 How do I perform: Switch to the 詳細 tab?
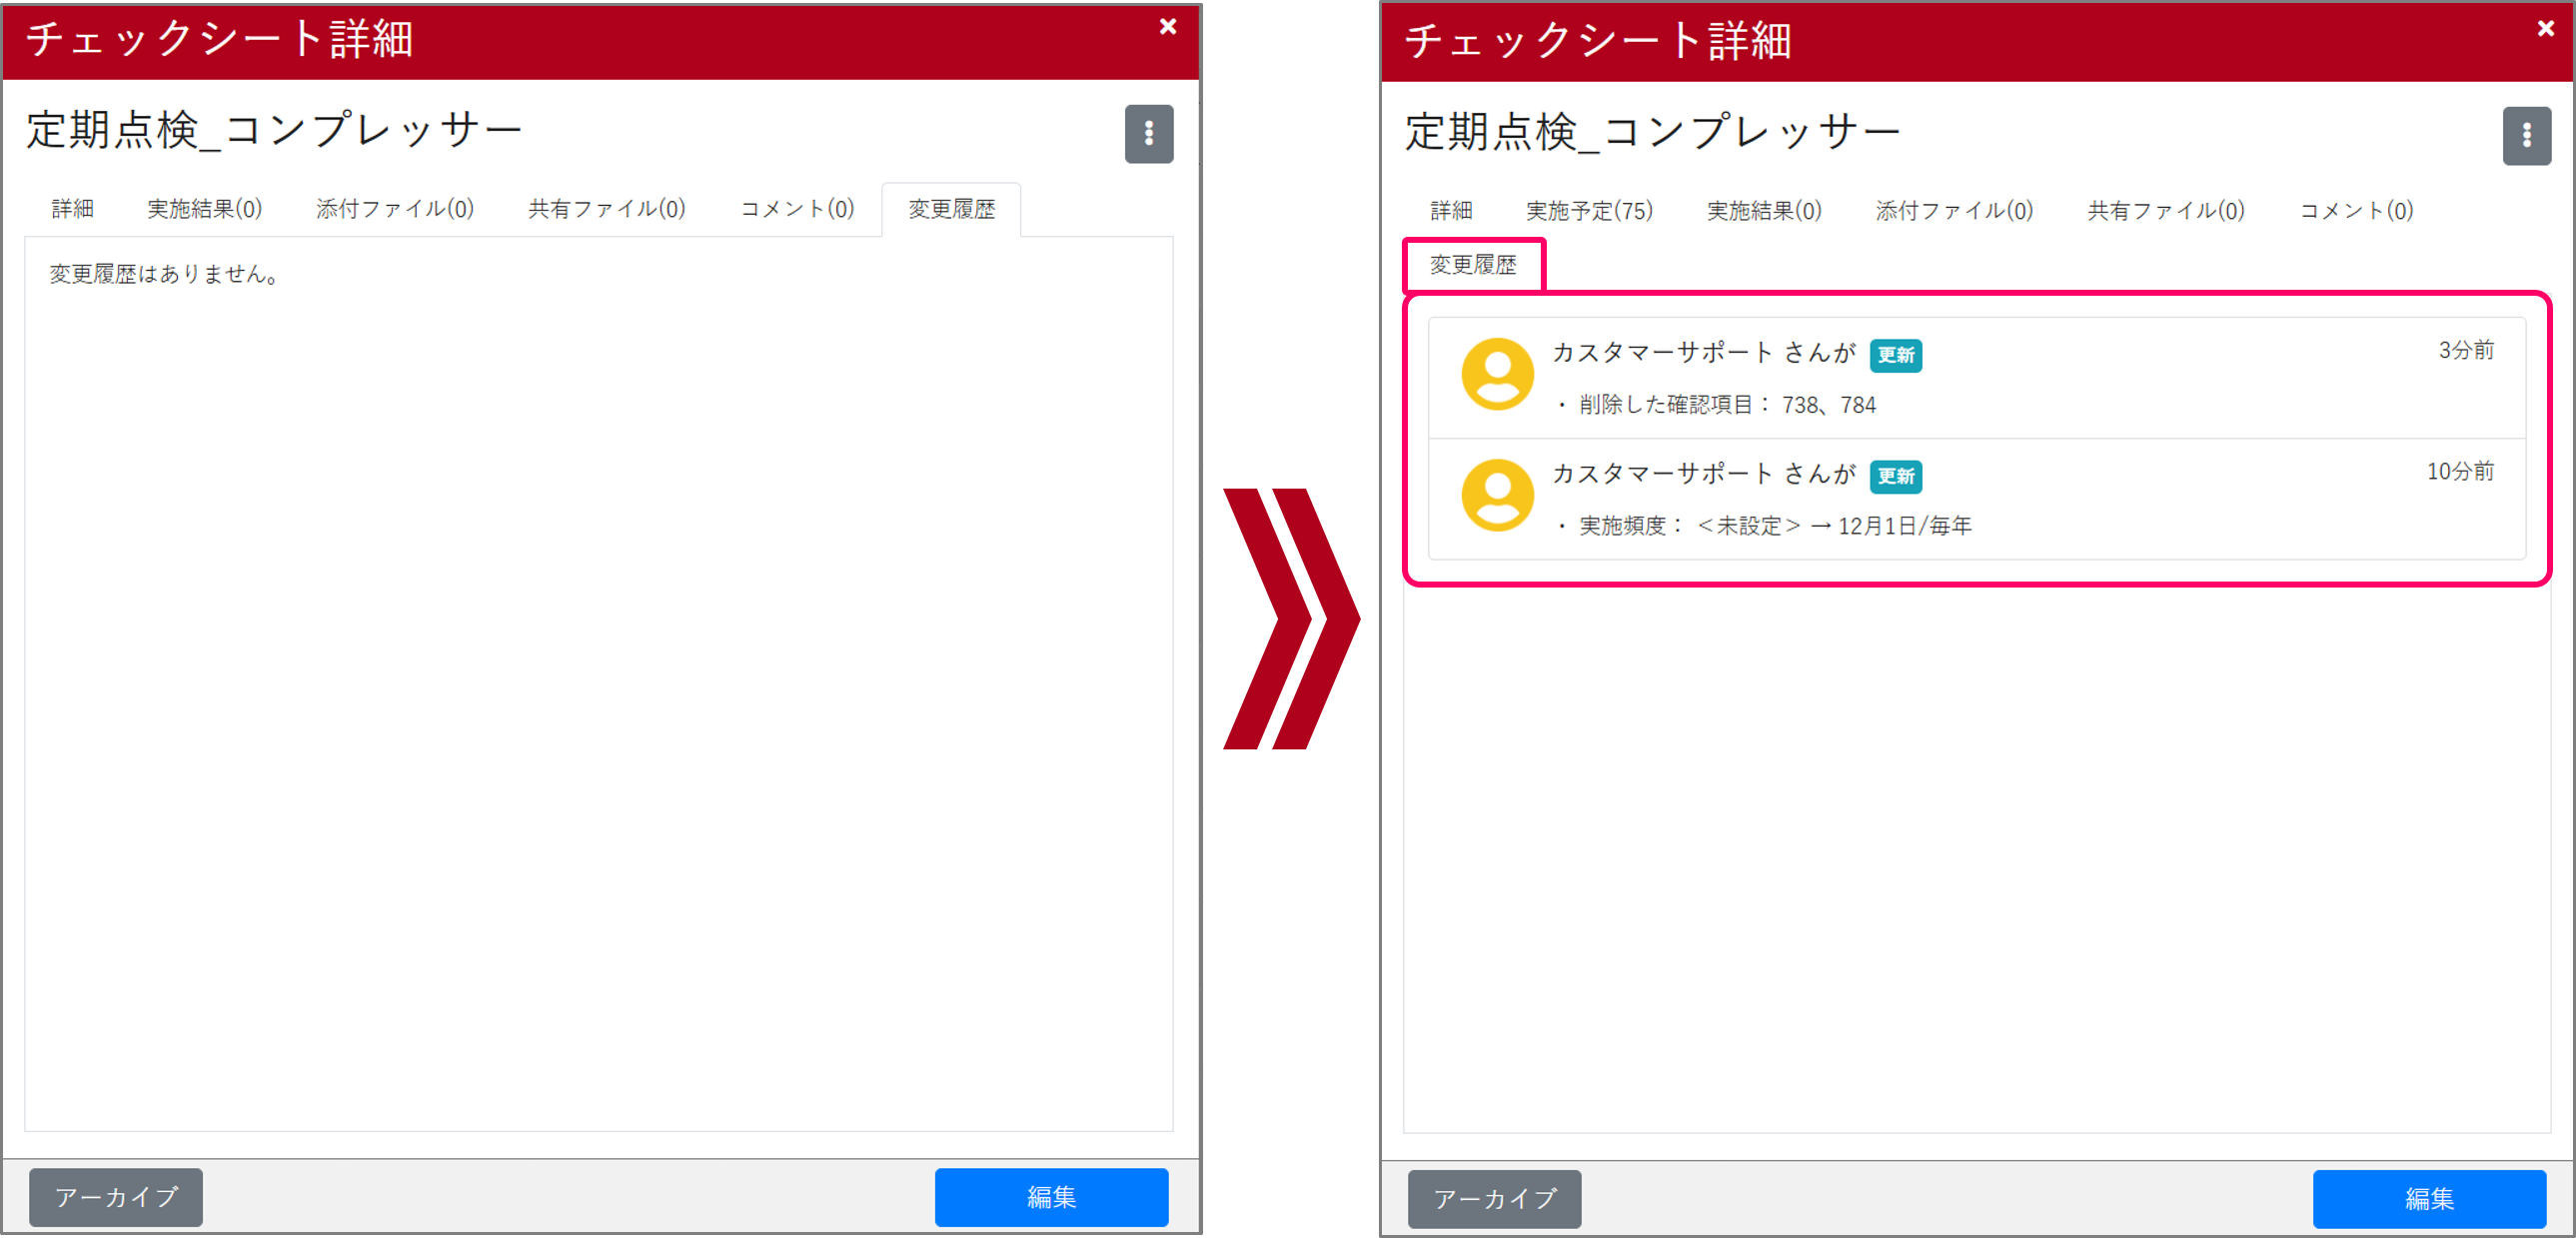pyautogui.click(x=70, y=208)
